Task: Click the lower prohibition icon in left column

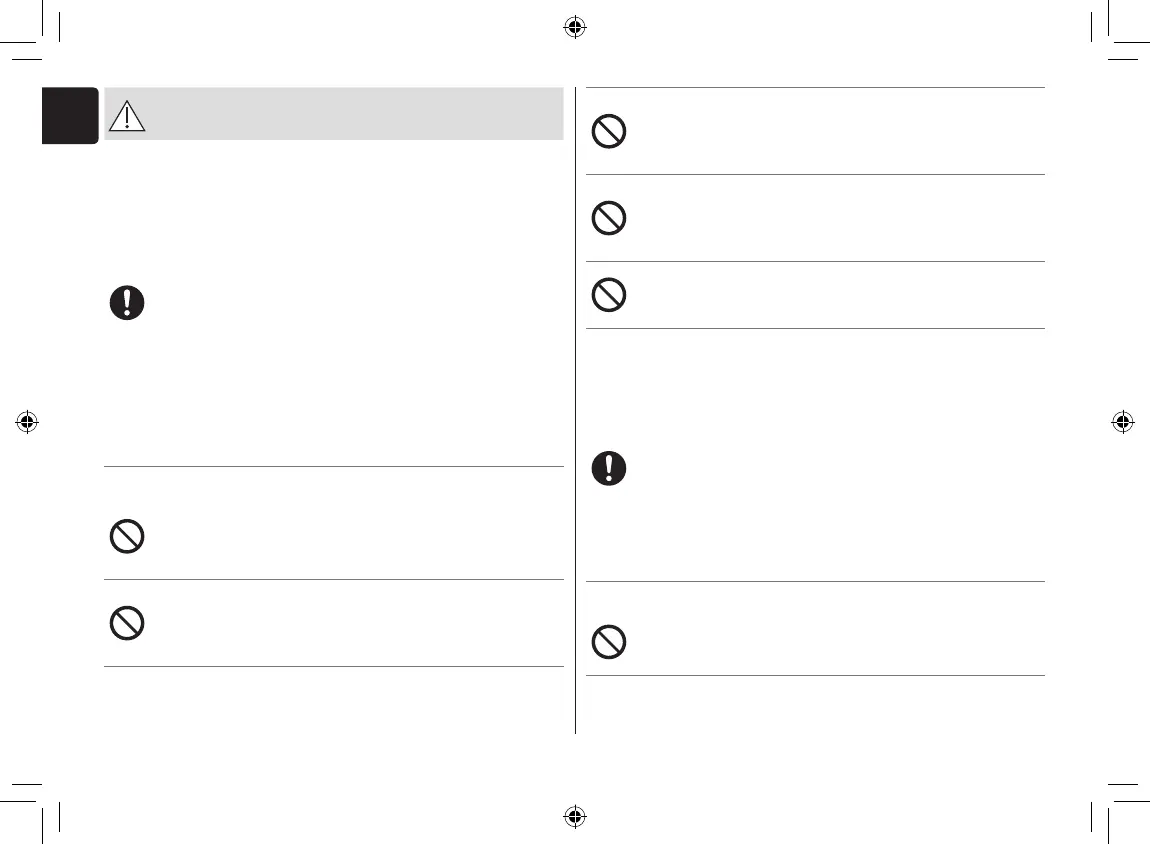Action: 127,624
